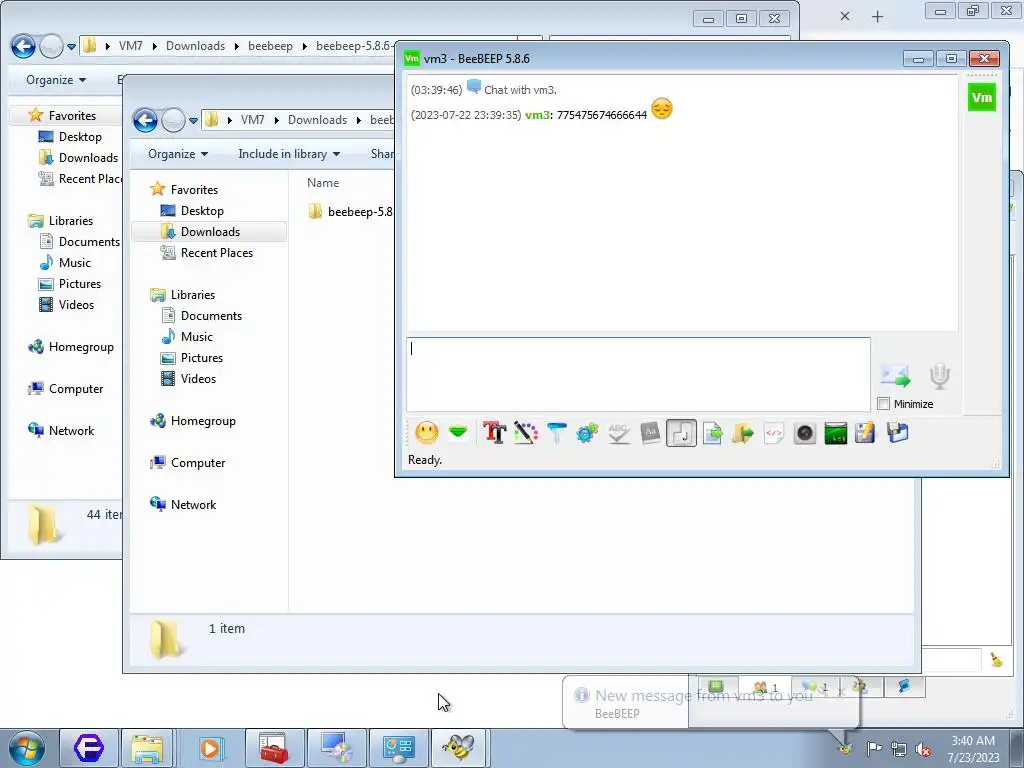
Task: Click beebeep breadcrumb in rear Explorer window
Action: 270,46
